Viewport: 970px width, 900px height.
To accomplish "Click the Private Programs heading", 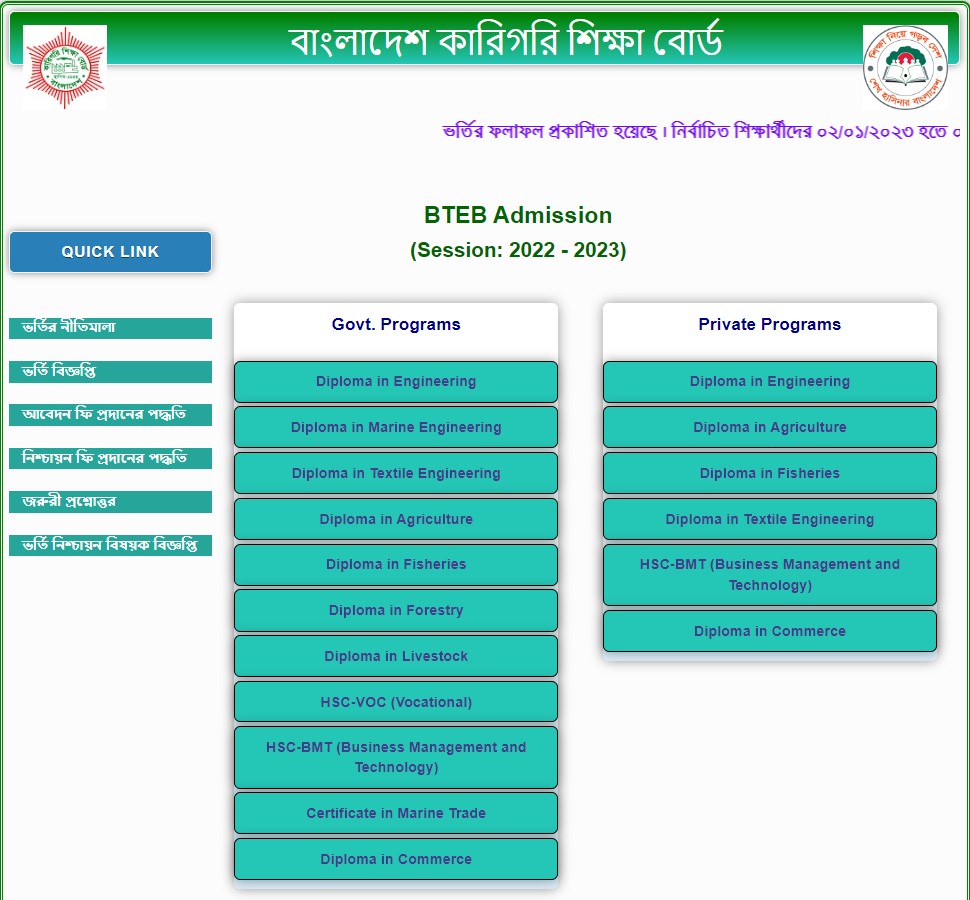I will coord(770,325).
